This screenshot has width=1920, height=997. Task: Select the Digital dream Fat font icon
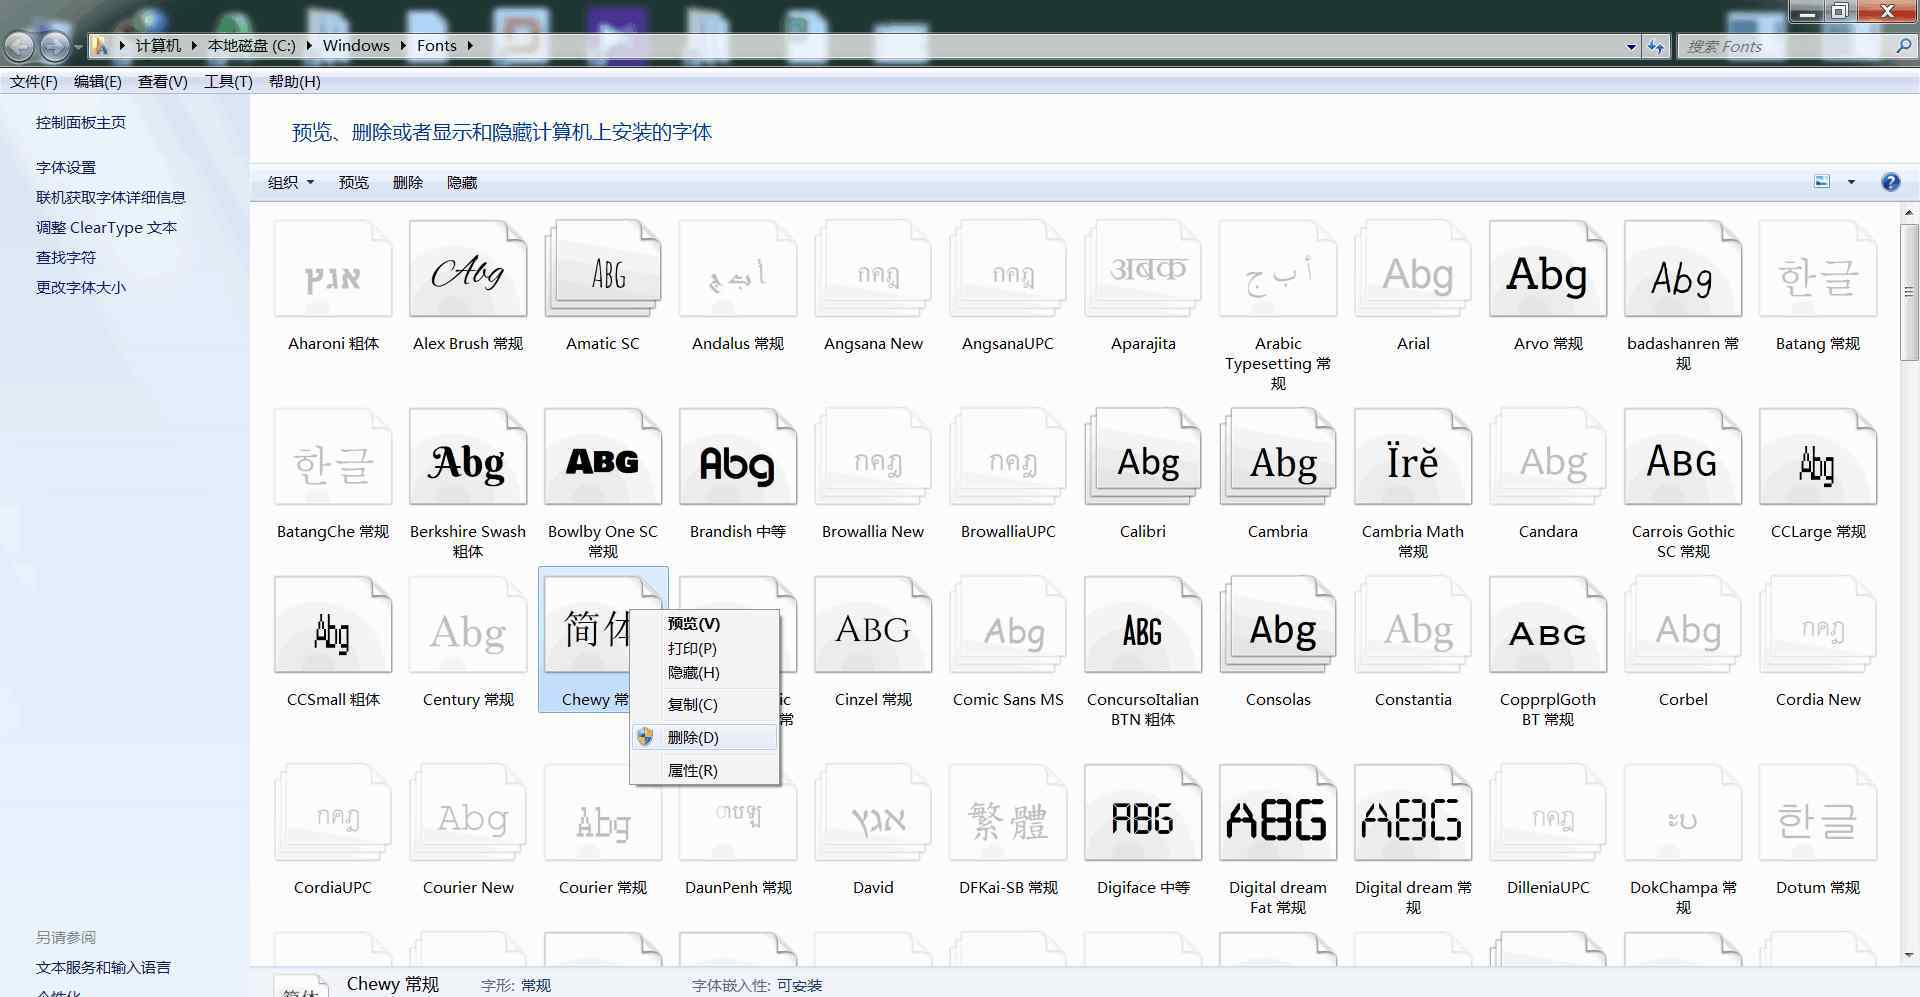pyautogui.click(x=1278, y=814)
